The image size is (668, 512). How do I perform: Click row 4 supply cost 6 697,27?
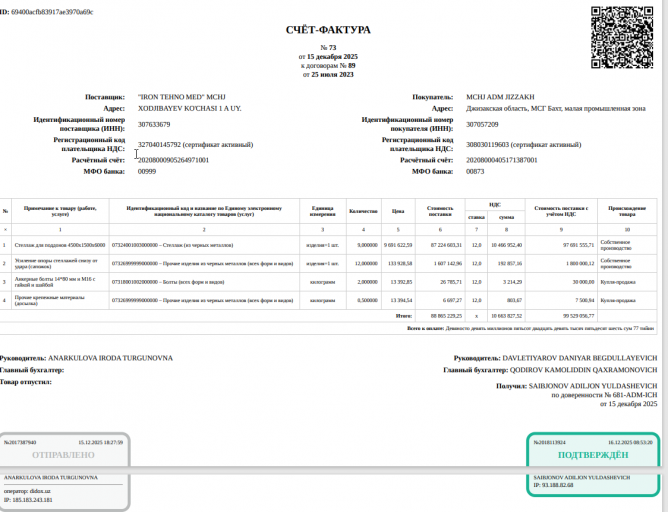click(452, 300)
